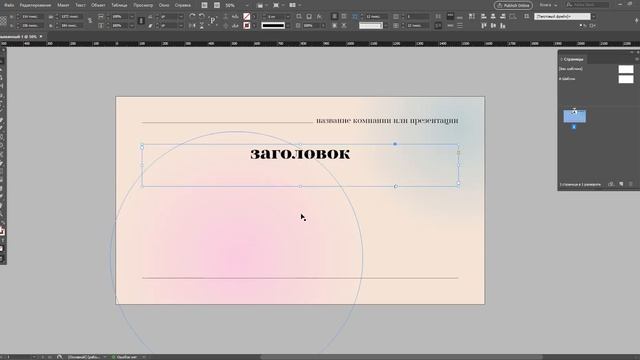Open the Bridge icon in the application bar
640x360 pixels.
(x=204, y=5)
